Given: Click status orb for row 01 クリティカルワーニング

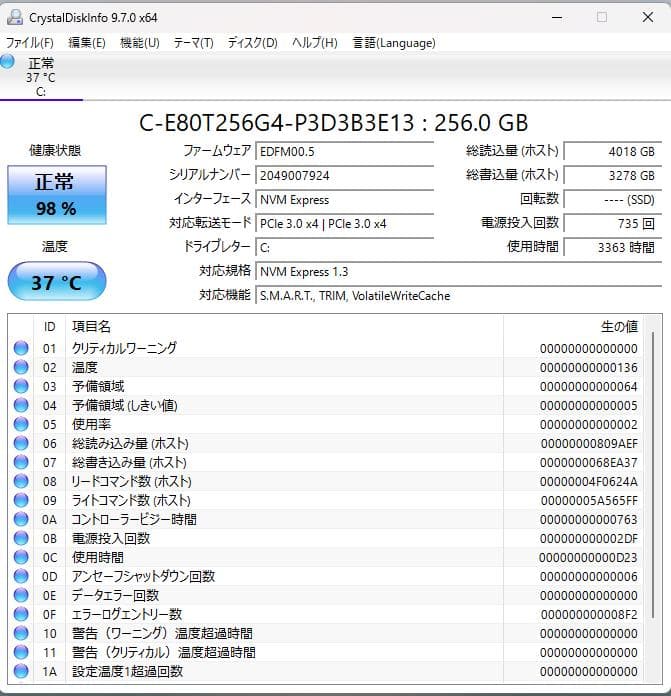Looking at the screenshot, I should pos(21,348).
